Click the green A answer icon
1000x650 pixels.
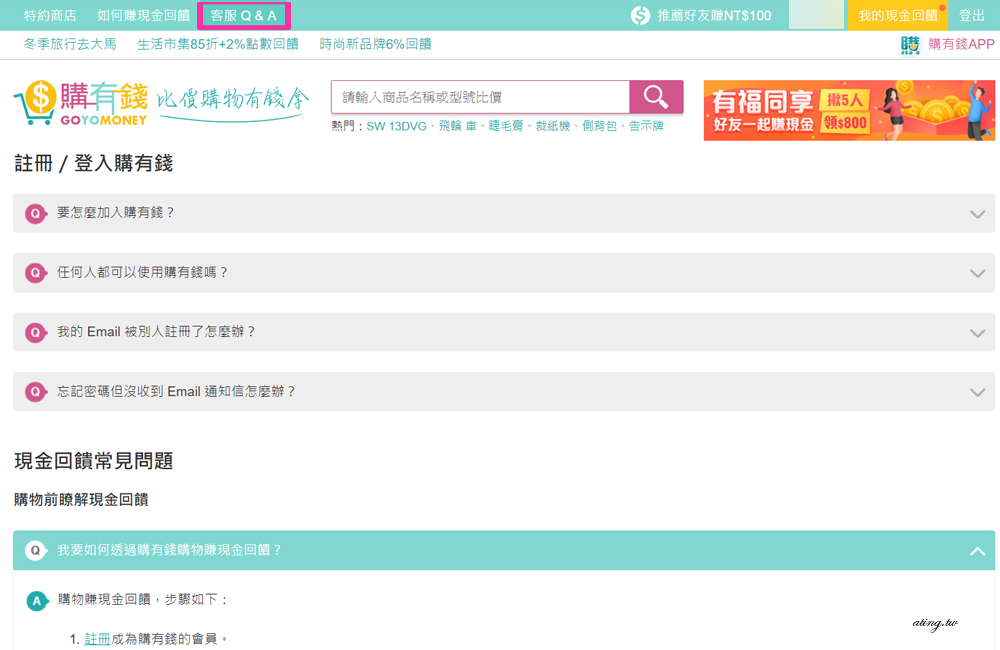[37, 601]
